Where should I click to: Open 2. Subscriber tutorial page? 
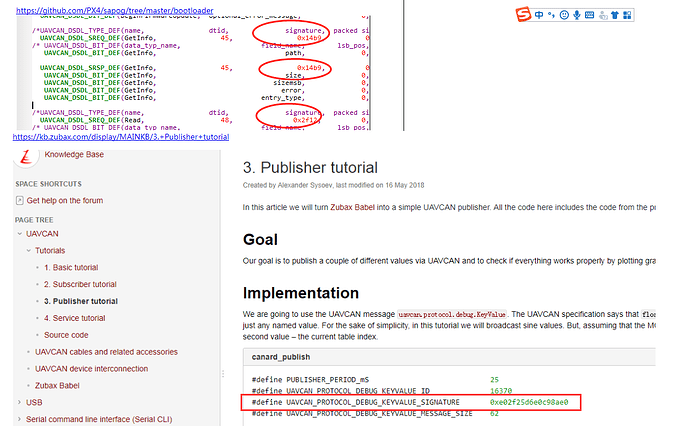[x=80, y=284]
